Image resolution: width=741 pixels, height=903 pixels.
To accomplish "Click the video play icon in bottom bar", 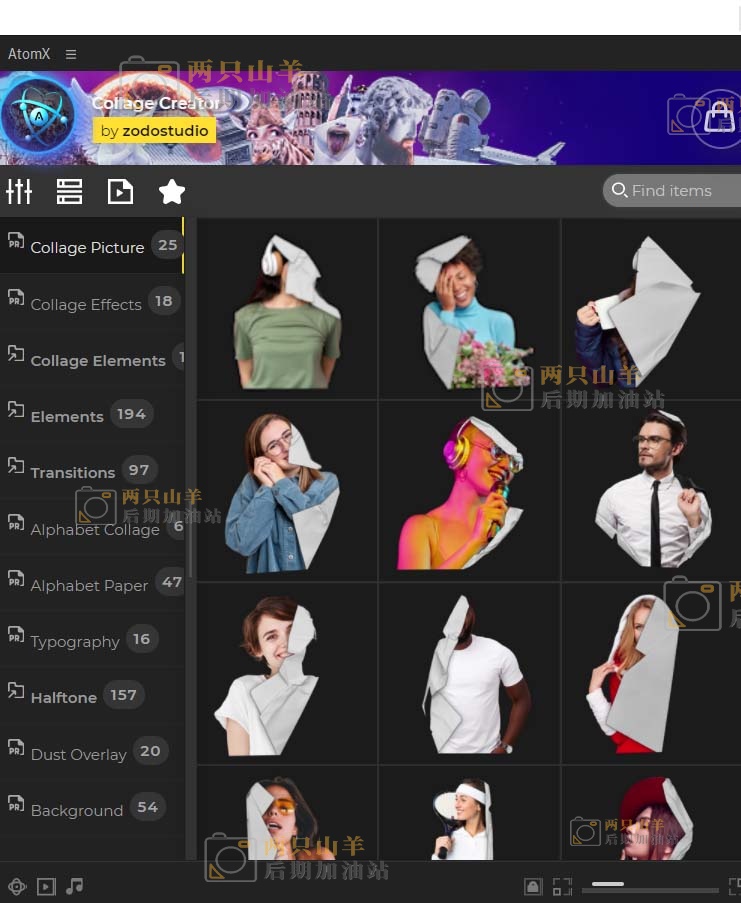I will point(46,886).
